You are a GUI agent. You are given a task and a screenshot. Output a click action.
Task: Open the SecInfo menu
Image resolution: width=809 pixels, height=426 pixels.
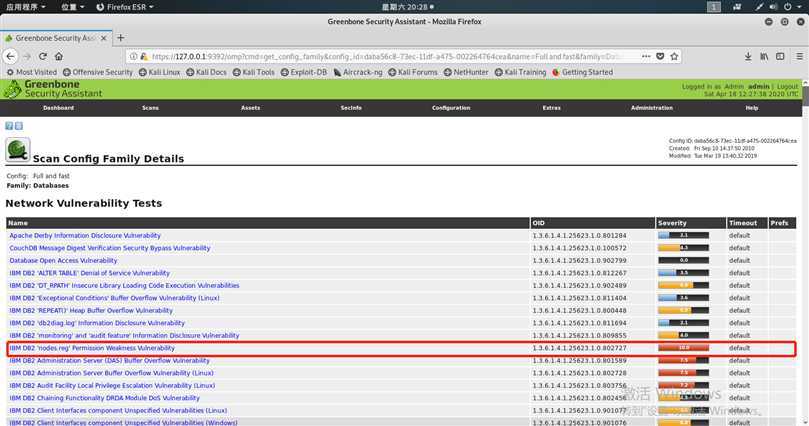point(351,108)
